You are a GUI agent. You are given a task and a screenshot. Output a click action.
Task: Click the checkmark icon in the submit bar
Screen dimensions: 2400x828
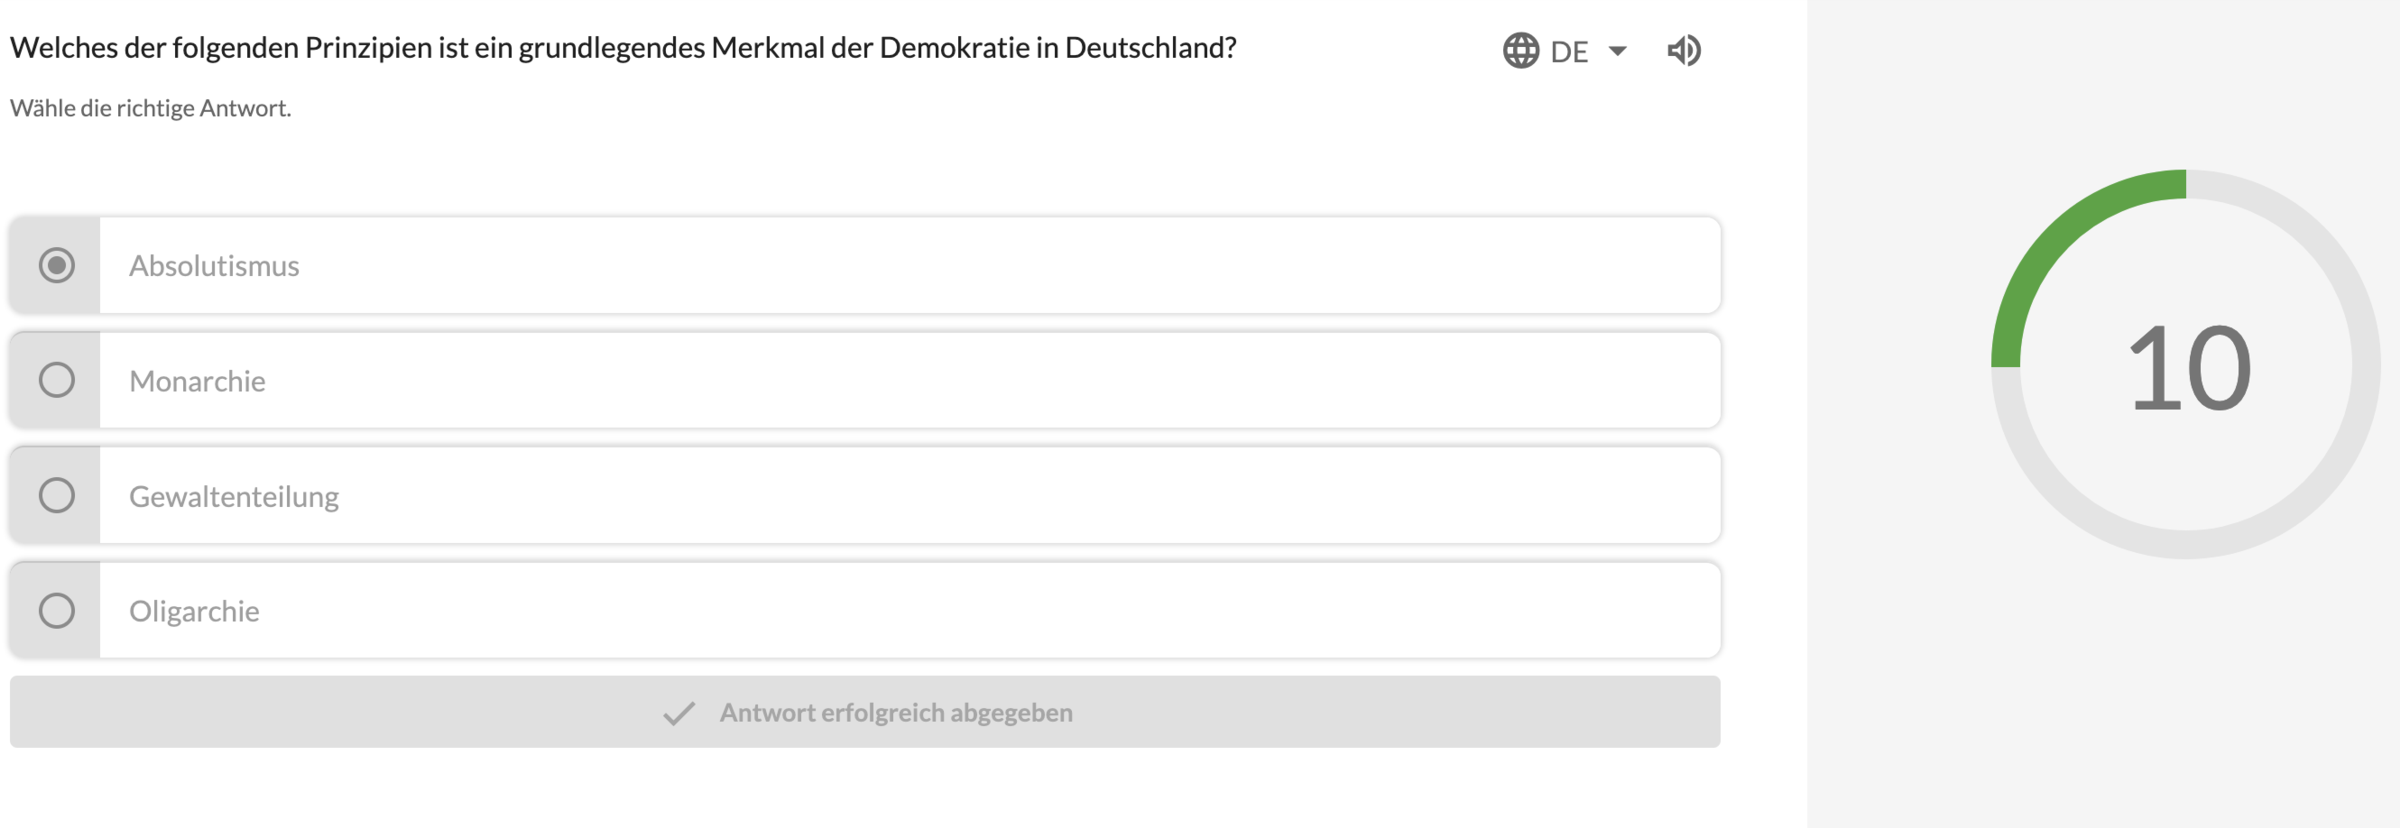679,713
